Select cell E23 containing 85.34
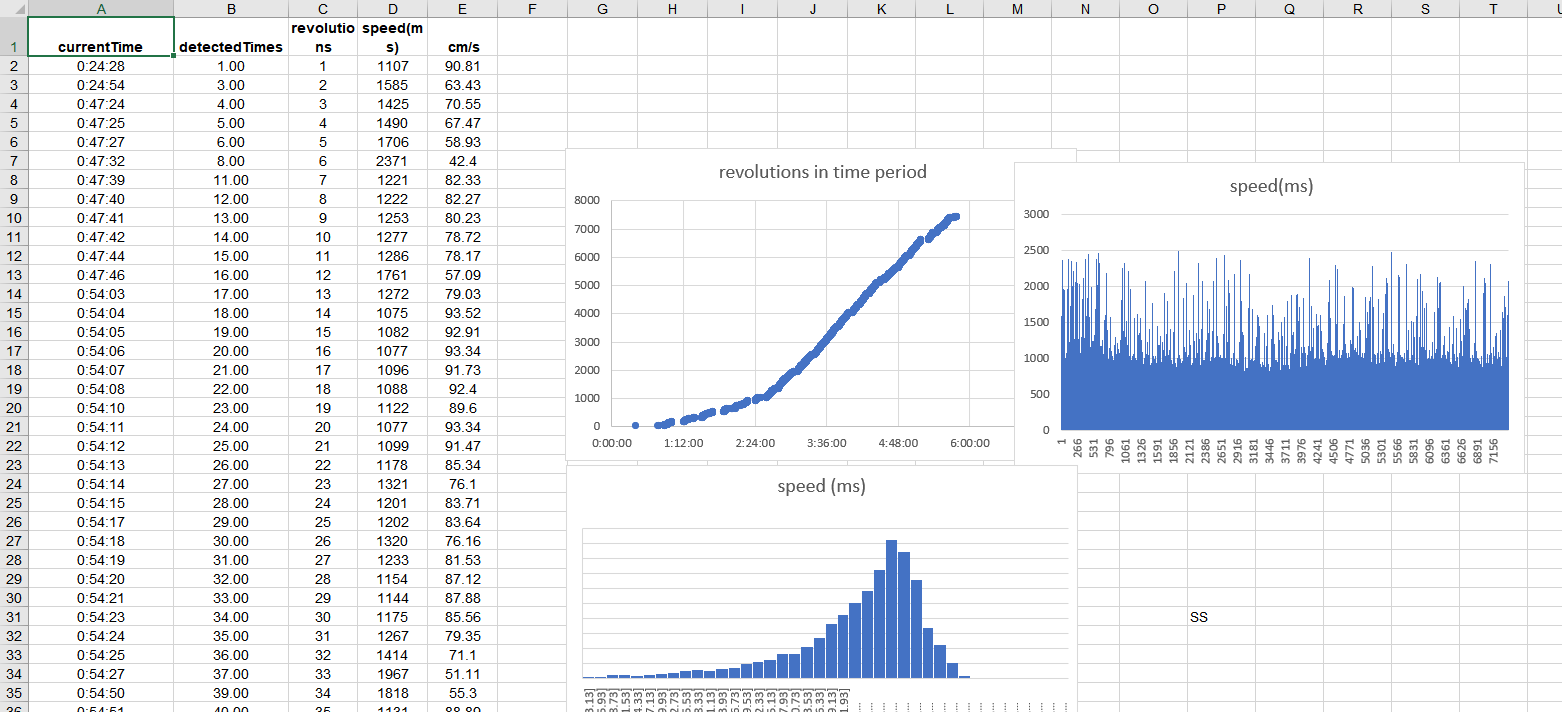The image size is (1562, 712). (x=462, y=465)
